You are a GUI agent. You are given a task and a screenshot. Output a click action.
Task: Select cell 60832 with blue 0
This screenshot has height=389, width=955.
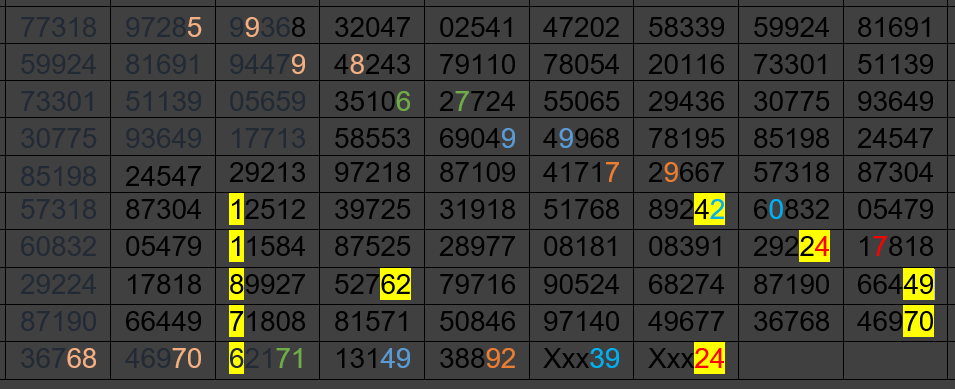coord(791,211)
